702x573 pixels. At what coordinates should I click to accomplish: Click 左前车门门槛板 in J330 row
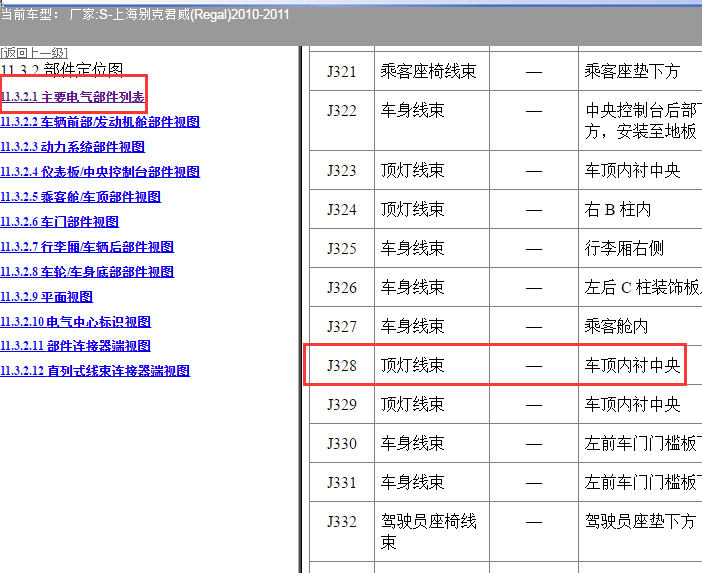coord(643,443)
